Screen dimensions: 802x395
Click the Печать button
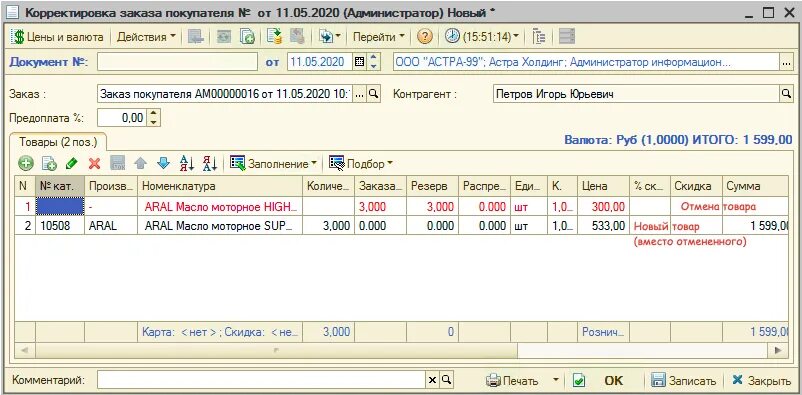coord(513,381)
